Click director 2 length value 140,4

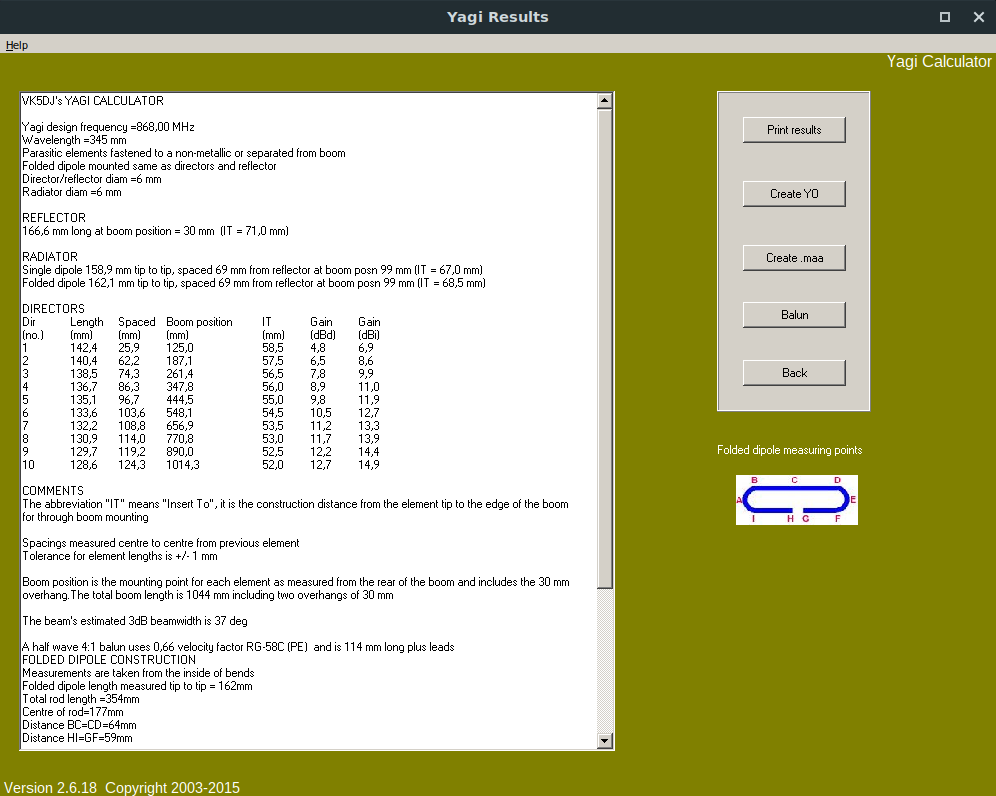click(x=83, y=361)
